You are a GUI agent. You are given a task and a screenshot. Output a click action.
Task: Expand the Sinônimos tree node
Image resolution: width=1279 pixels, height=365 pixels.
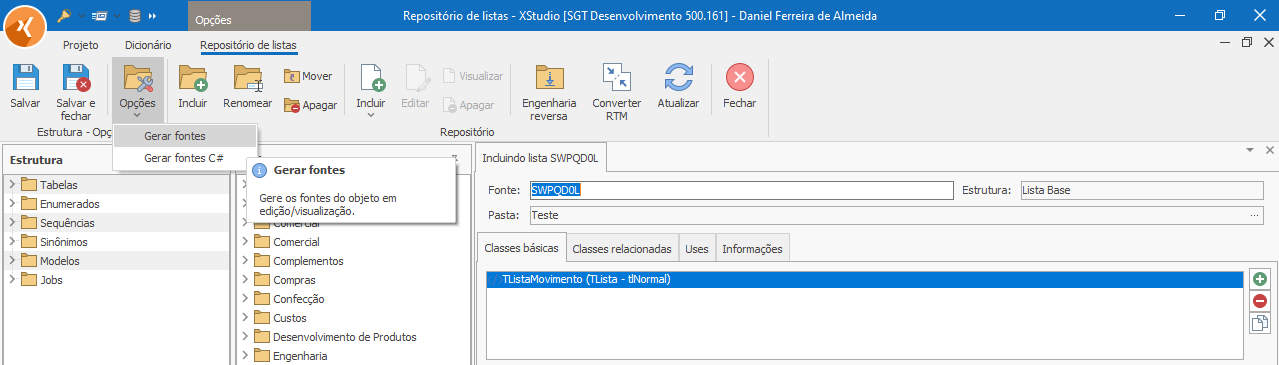(12, 242)
